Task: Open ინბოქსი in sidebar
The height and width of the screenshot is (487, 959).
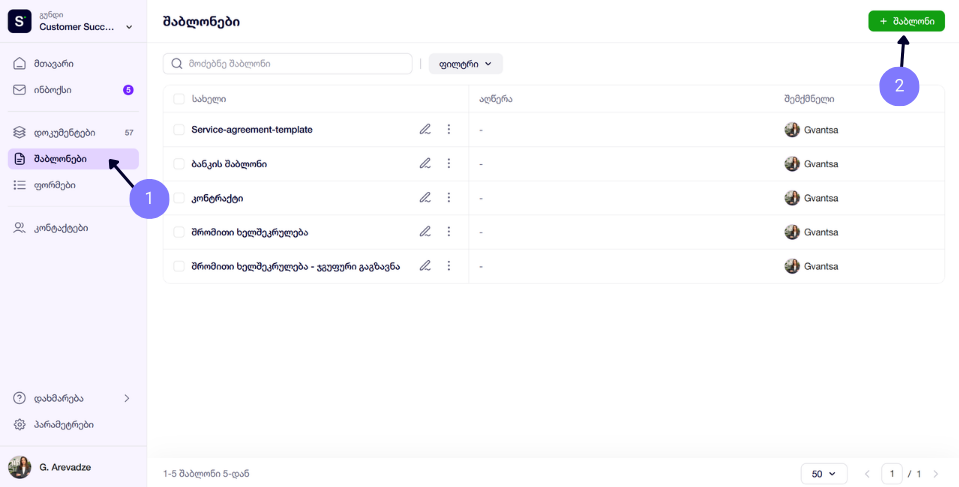Action: click(73, 90)
